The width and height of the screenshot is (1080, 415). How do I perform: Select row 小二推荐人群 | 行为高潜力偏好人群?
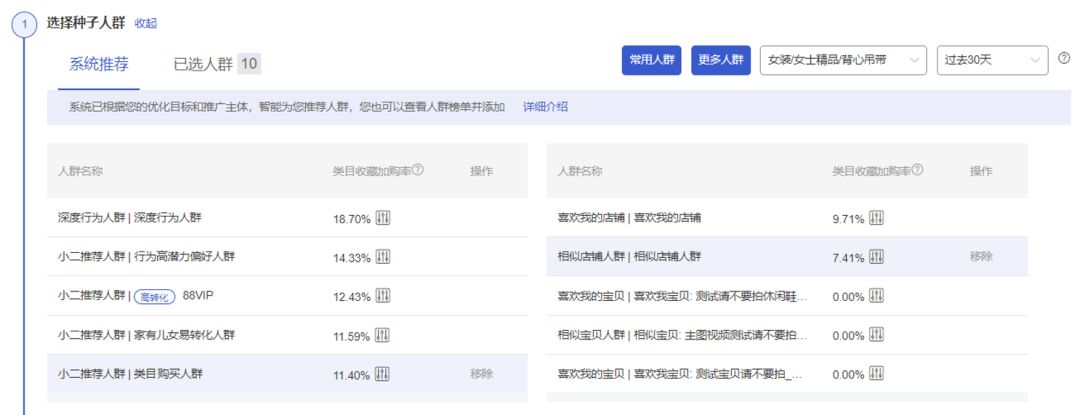click(x=287, y=257)
